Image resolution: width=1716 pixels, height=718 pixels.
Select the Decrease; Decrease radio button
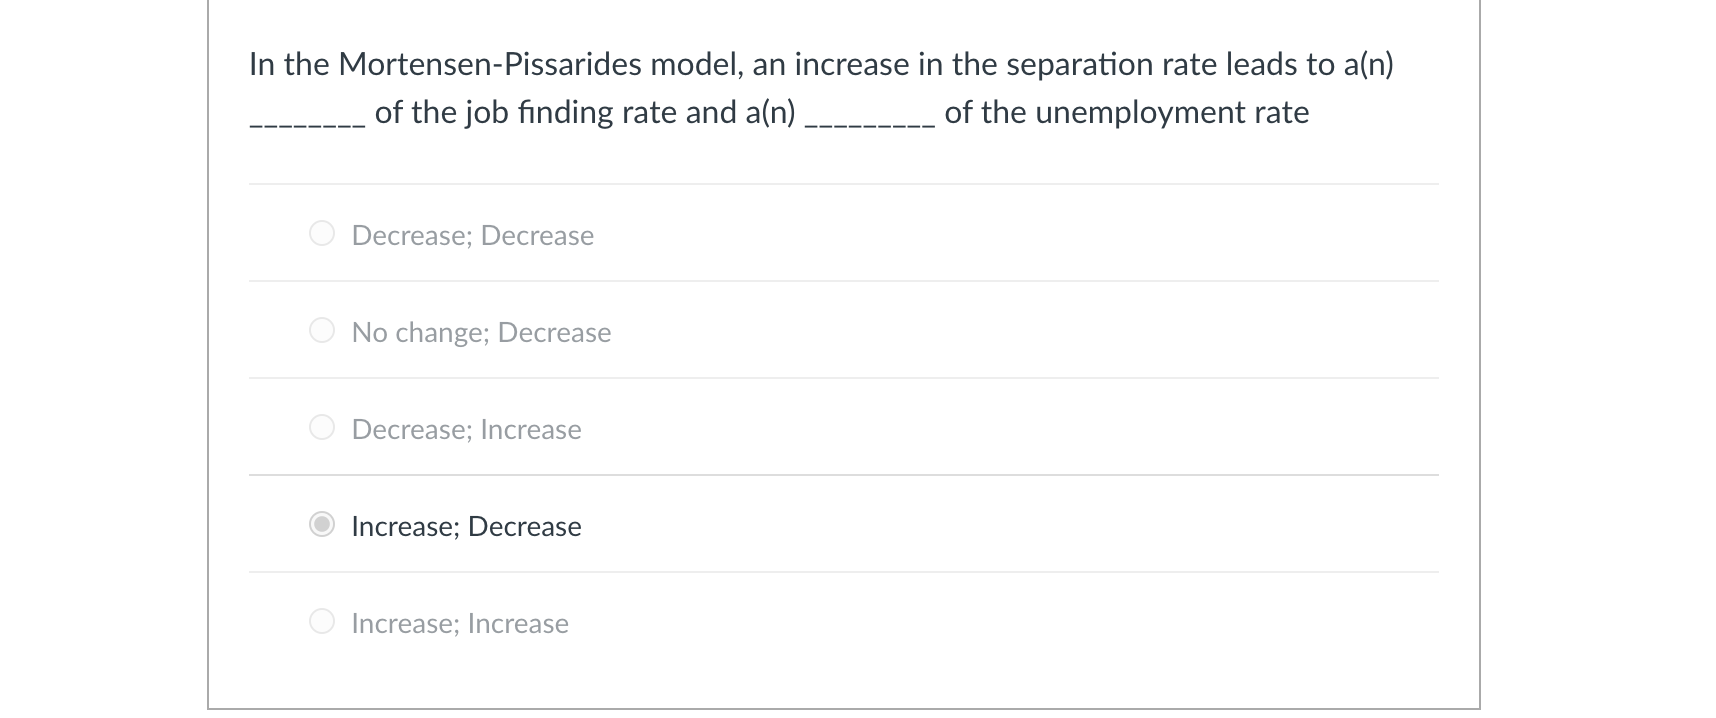(322, 233)
